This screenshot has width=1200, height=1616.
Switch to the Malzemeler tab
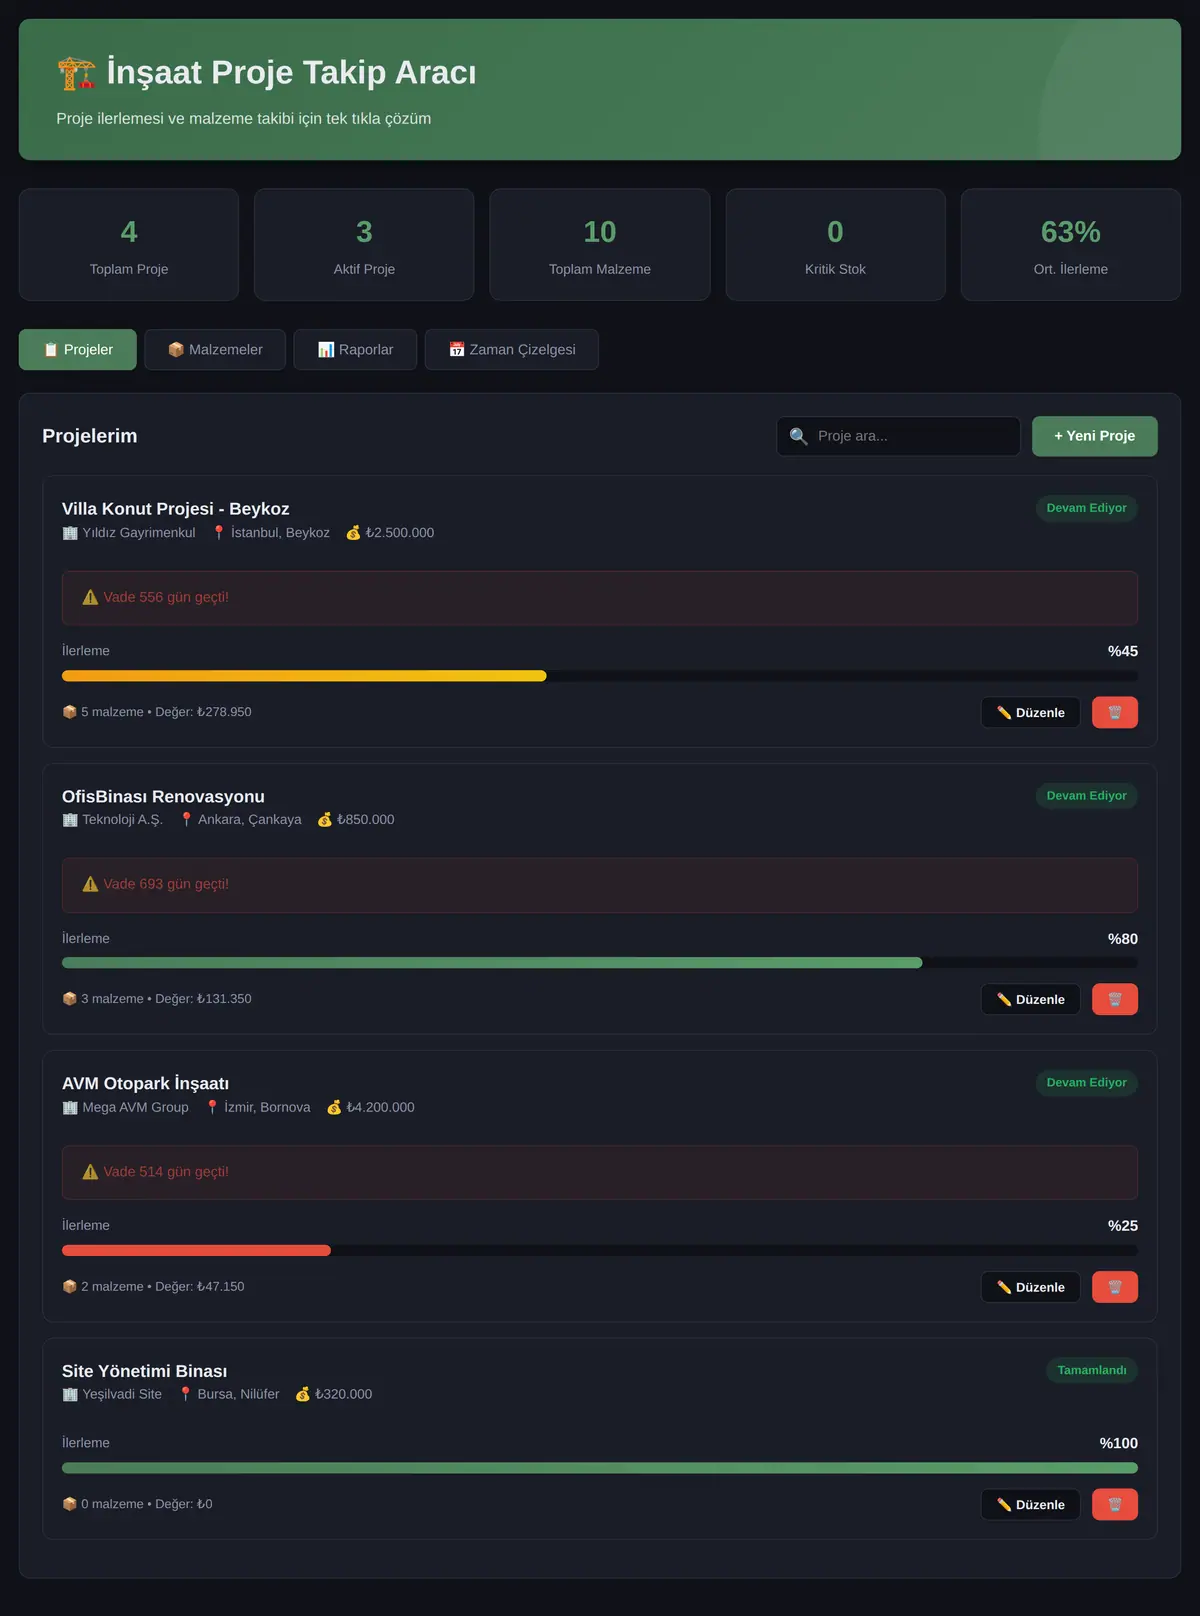pyautogui.click(x=215, y=349)
